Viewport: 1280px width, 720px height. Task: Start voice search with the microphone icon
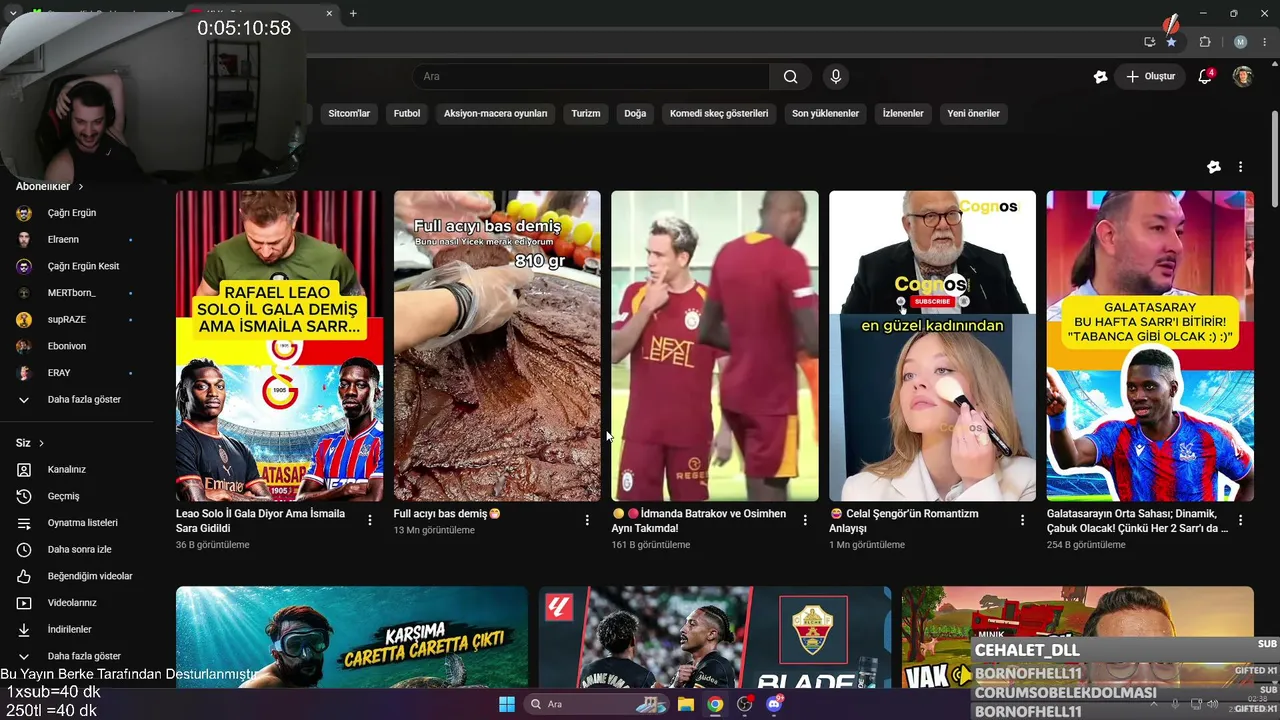836,77
